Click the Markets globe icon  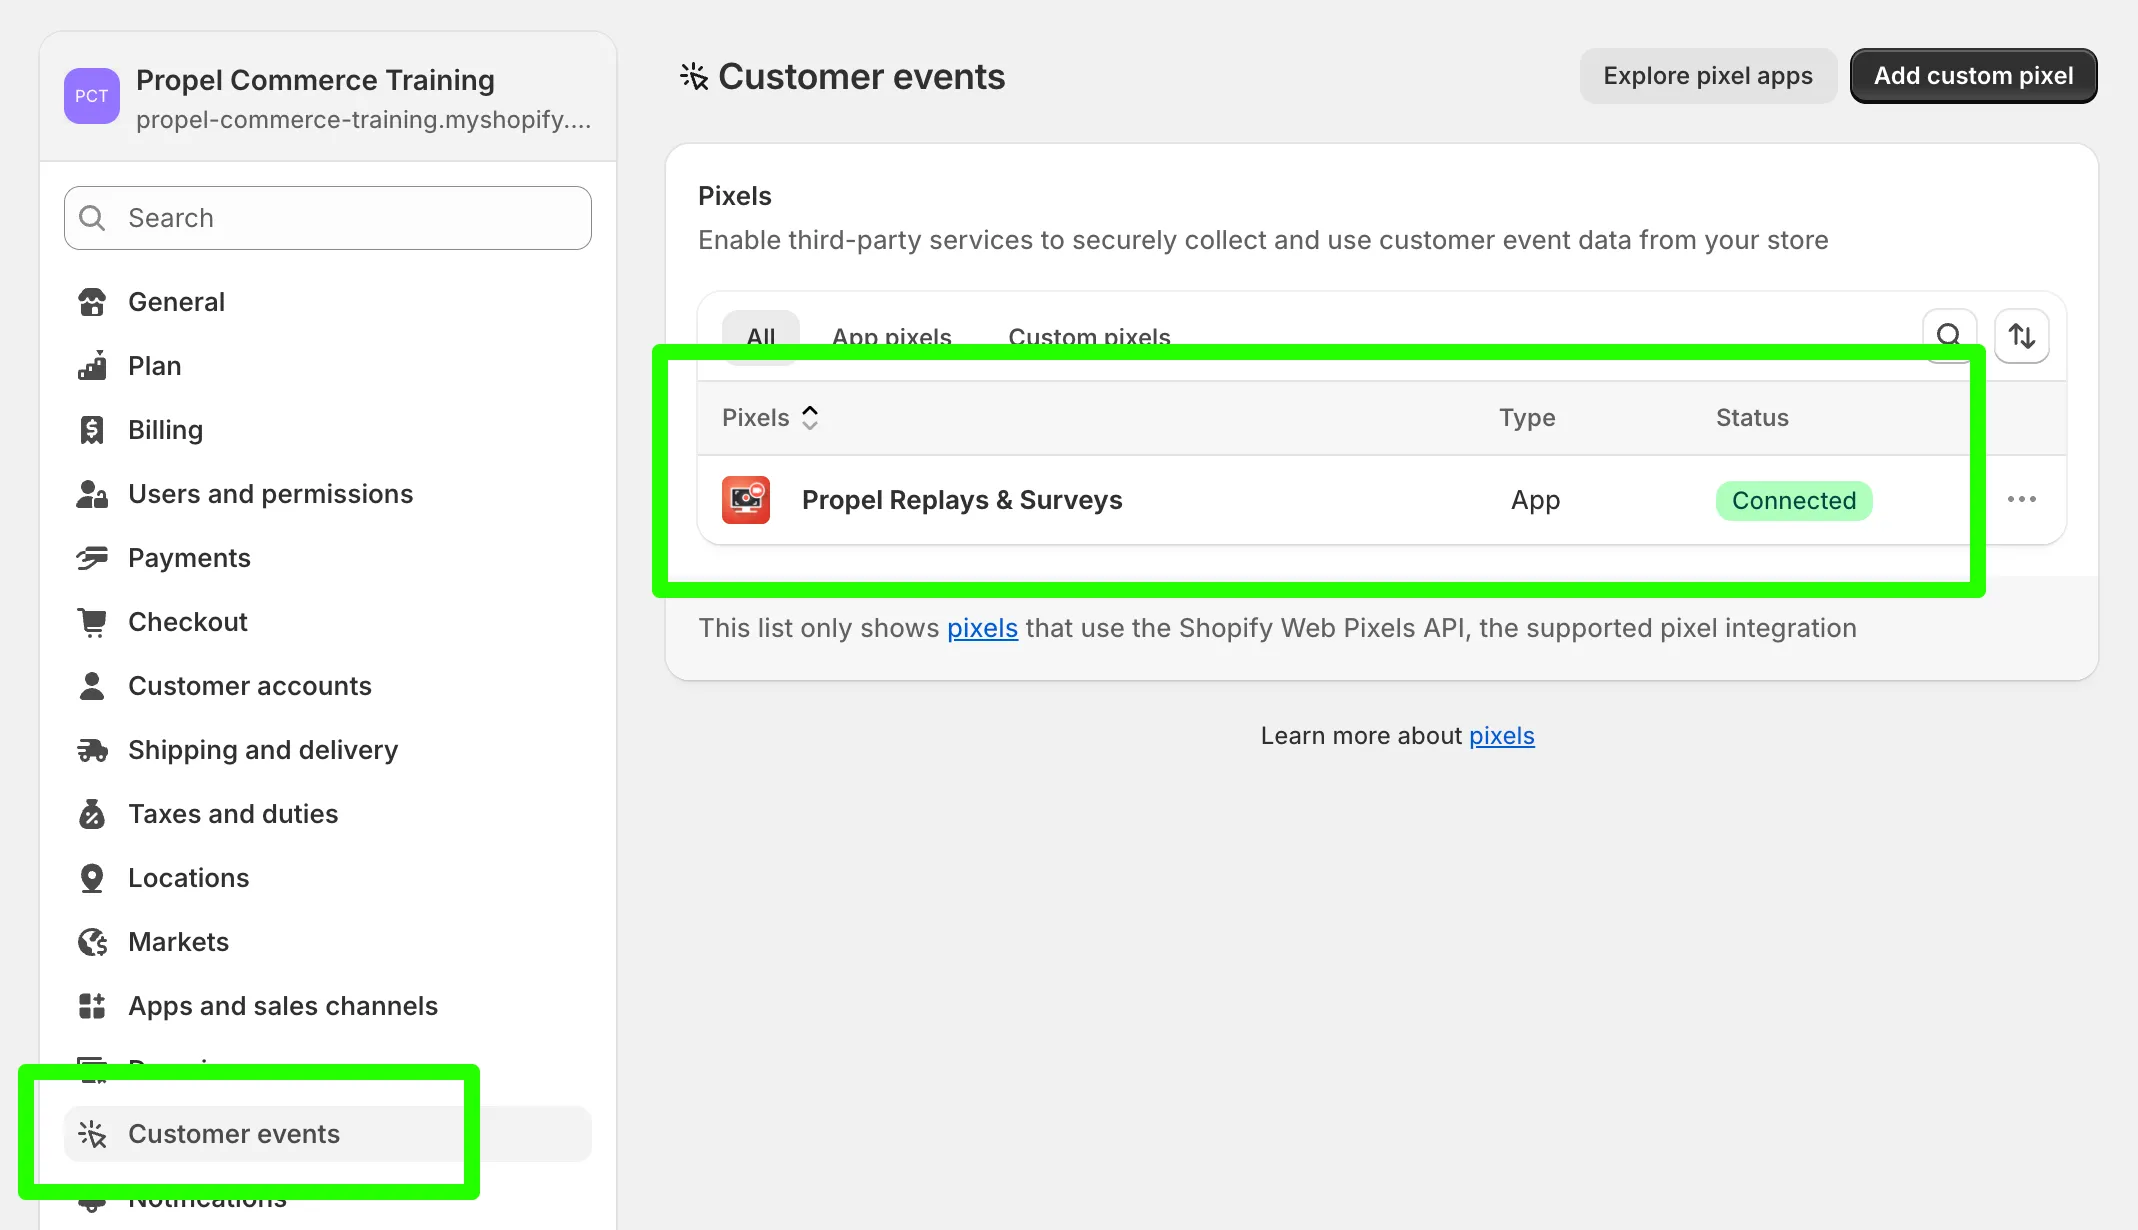92,942
